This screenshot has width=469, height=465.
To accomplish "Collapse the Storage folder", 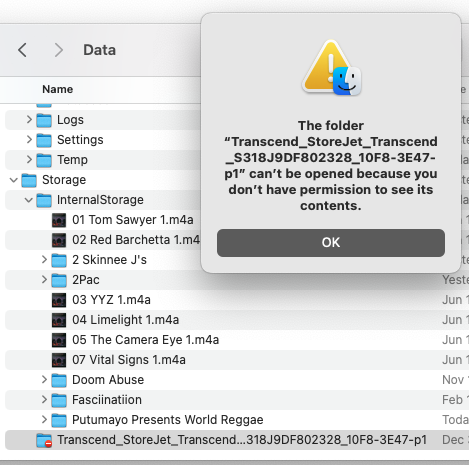I will pyautogui.click(x=14, y=180).
